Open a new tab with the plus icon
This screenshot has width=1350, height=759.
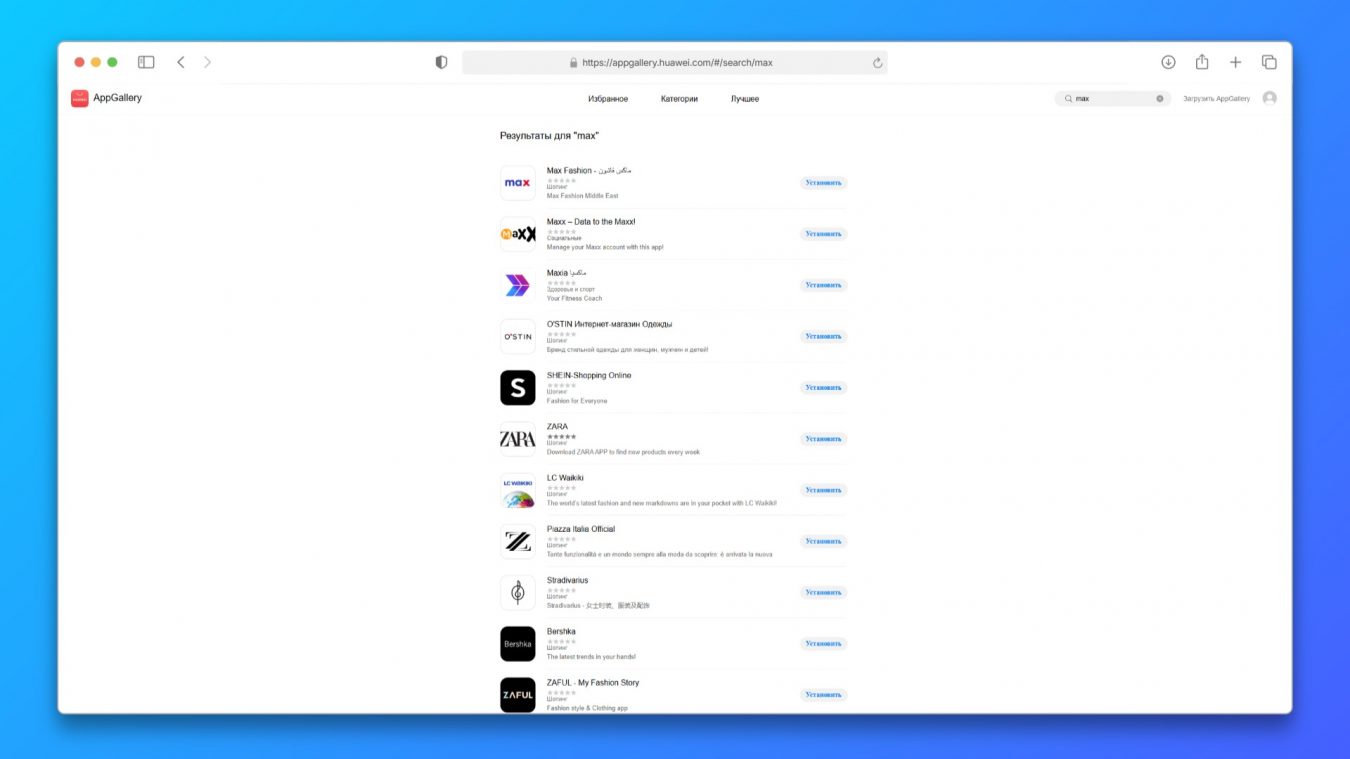1236,62
